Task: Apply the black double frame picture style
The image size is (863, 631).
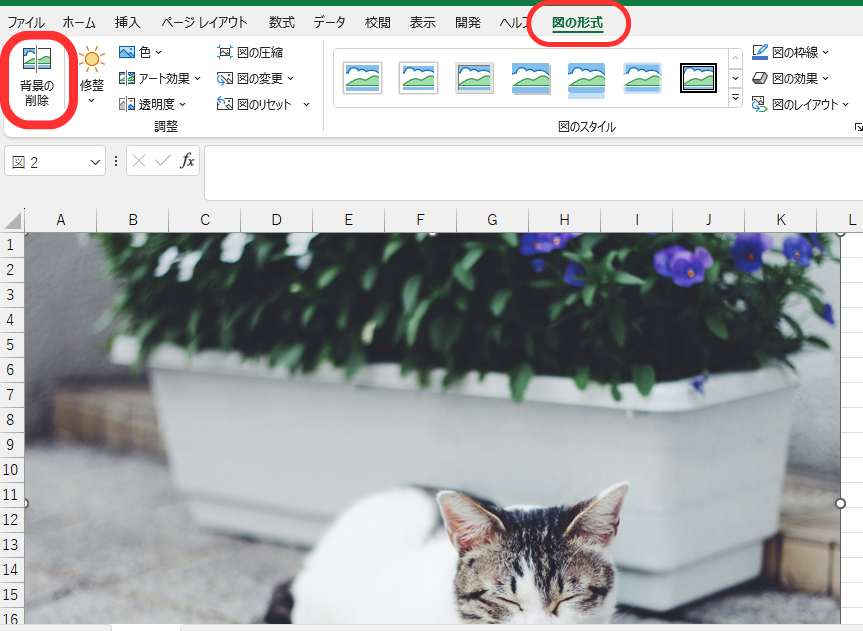Action: (698, 78)
